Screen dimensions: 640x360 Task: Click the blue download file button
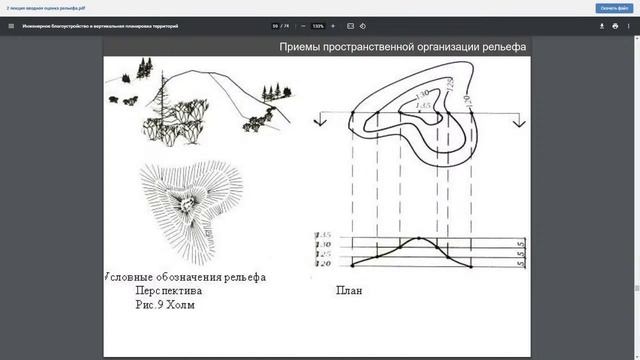tap(614, 8)
